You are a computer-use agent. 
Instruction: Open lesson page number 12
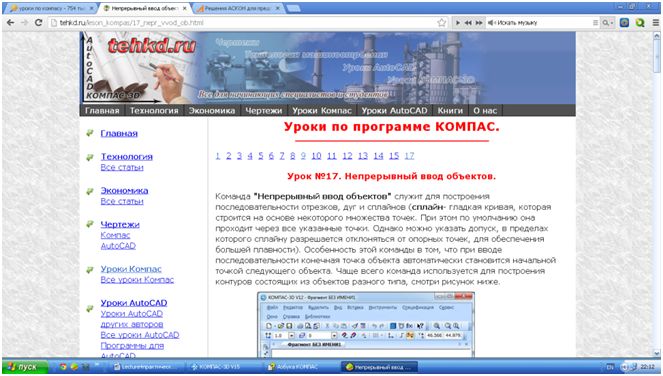coord(347,156)
